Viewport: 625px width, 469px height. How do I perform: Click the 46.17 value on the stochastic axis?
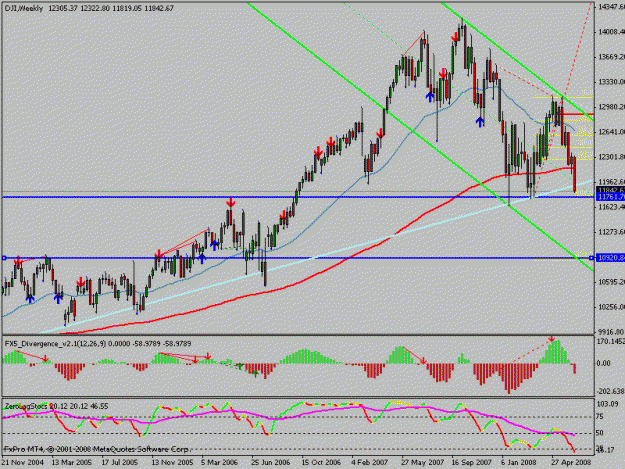click(606, 451)
